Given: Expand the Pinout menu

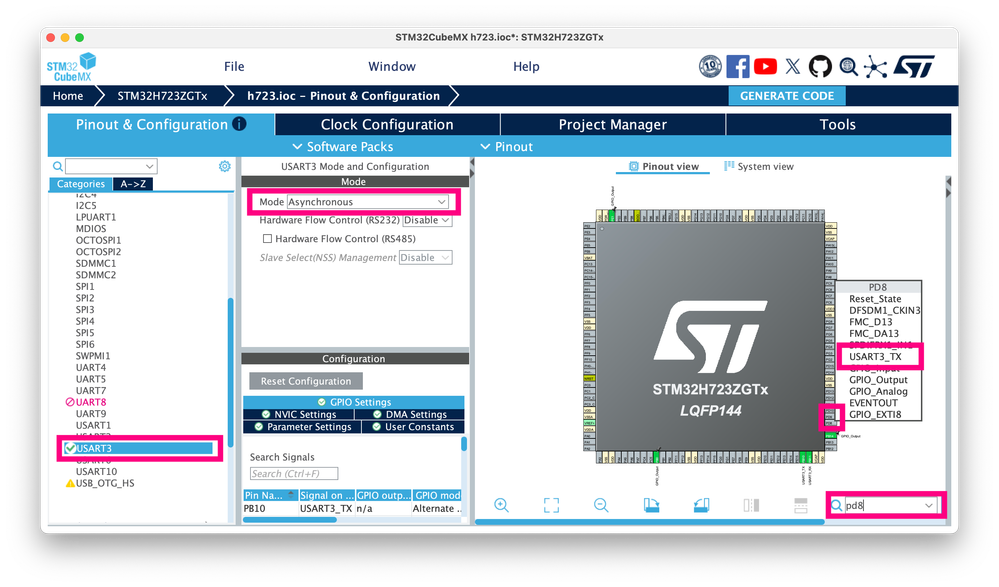Looking at the screenshot, I should click(x=507, y=147).
